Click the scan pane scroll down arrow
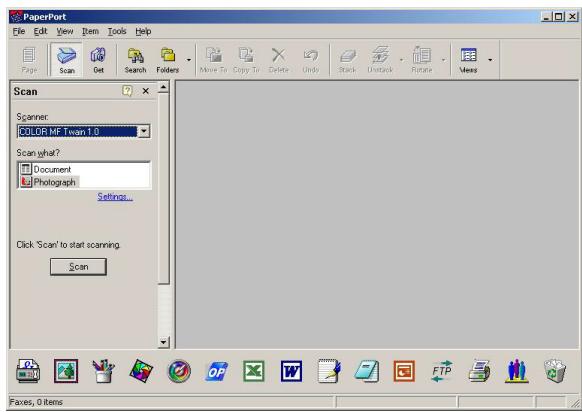This screenshot has width=582, height=412. [x=163, y=342]
